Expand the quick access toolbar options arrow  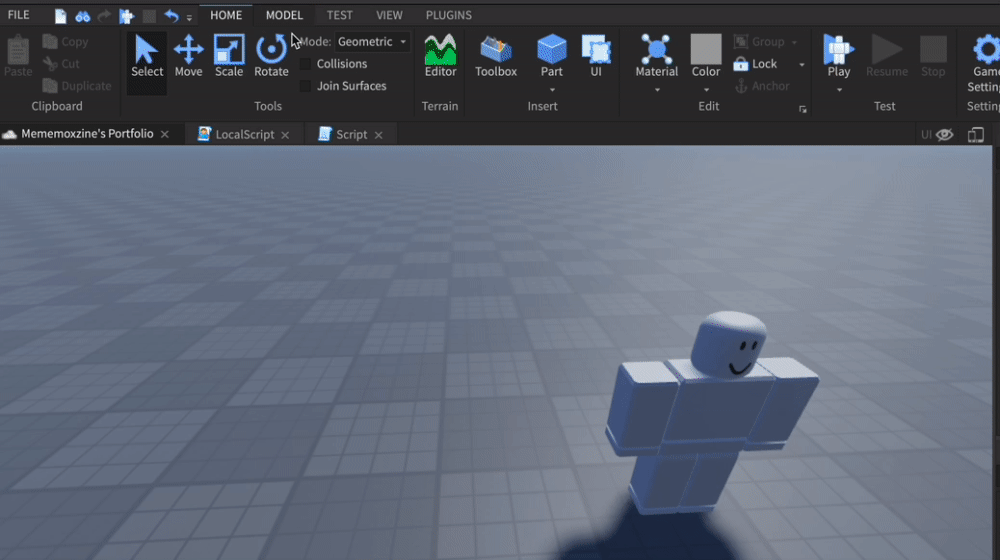tap(189, 18)
